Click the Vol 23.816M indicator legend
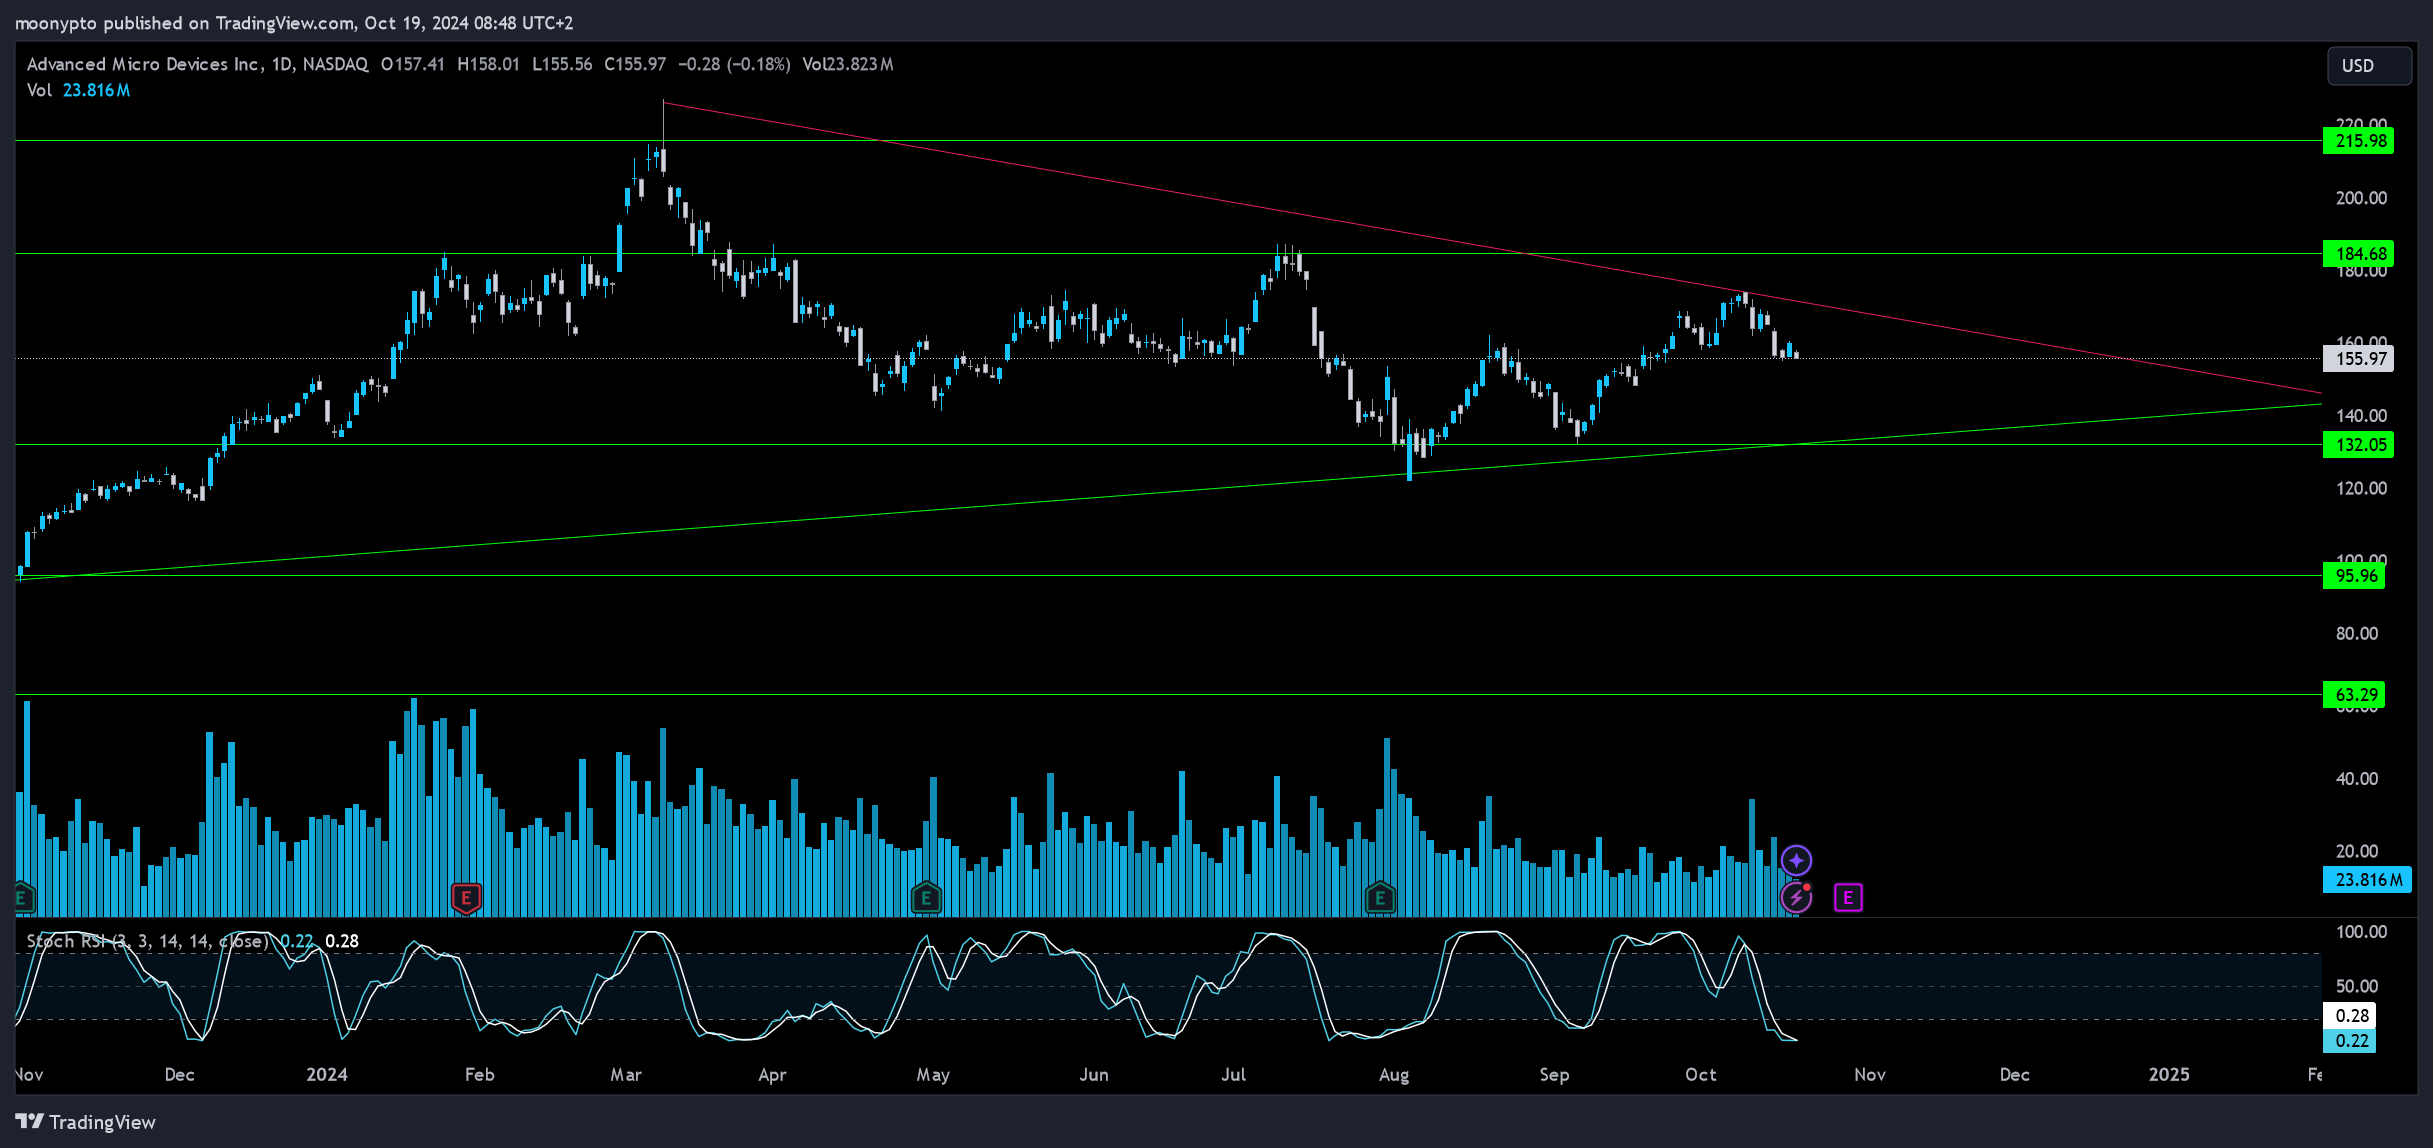The image size is (2433, 1148). point(78,90)
